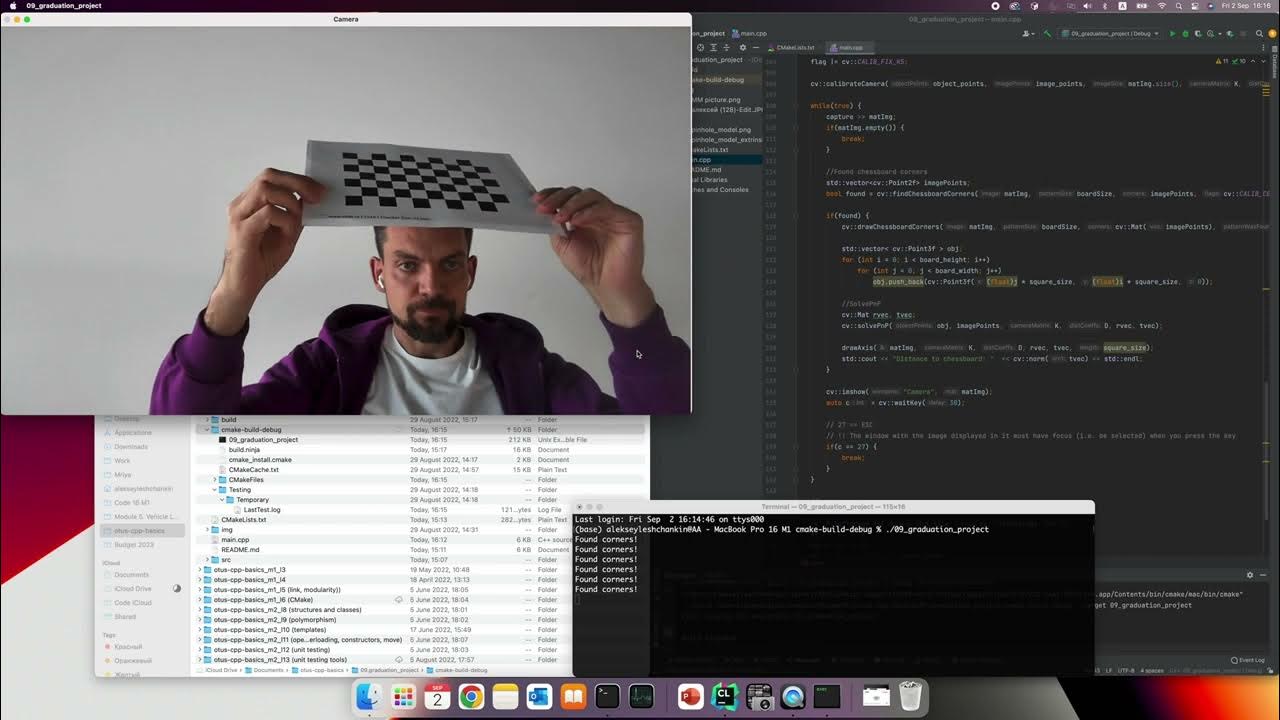Screen dimensions: 1280x720
Task: Open Notes app in the Dock
Action: pos(505,697)
